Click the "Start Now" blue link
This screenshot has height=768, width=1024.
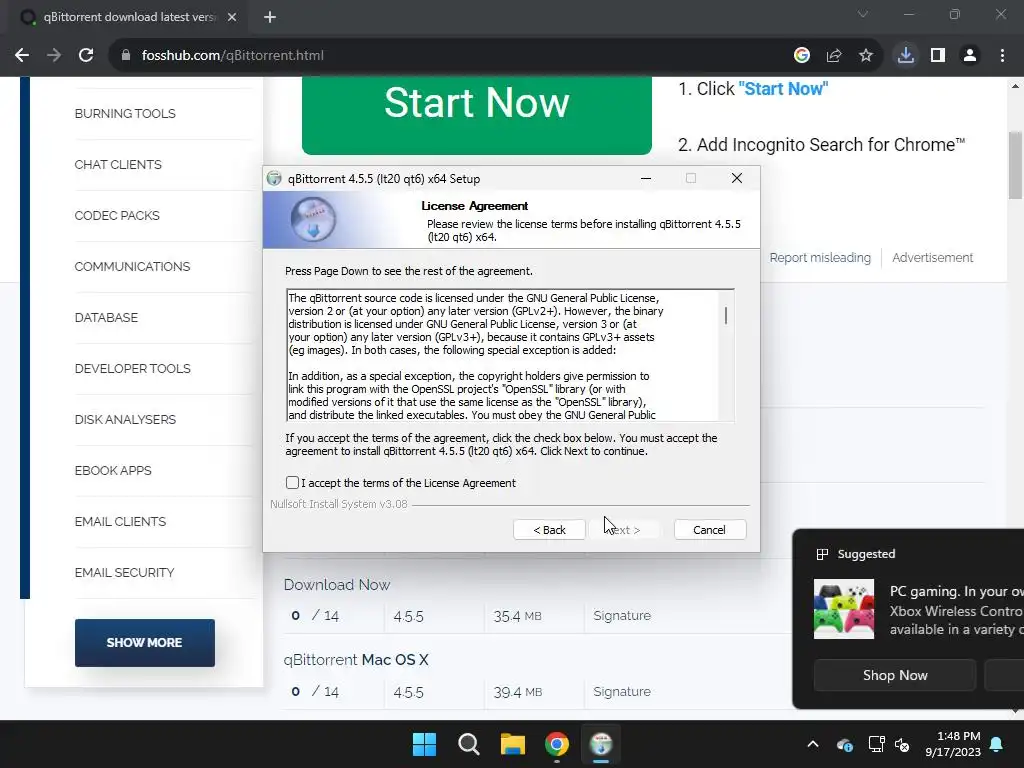(x=783, y=89)
